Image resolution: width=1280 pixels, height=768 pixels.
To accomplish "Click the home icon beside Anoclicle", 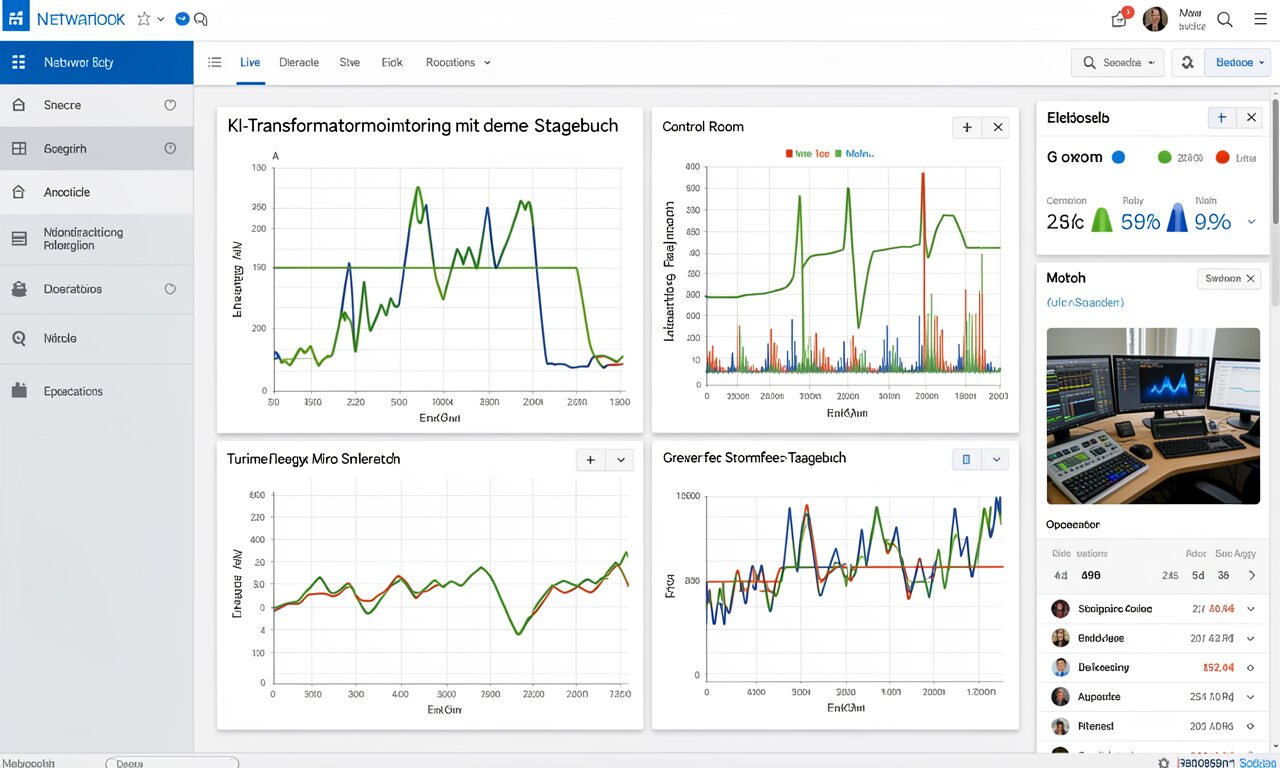I will coord(18,191).
